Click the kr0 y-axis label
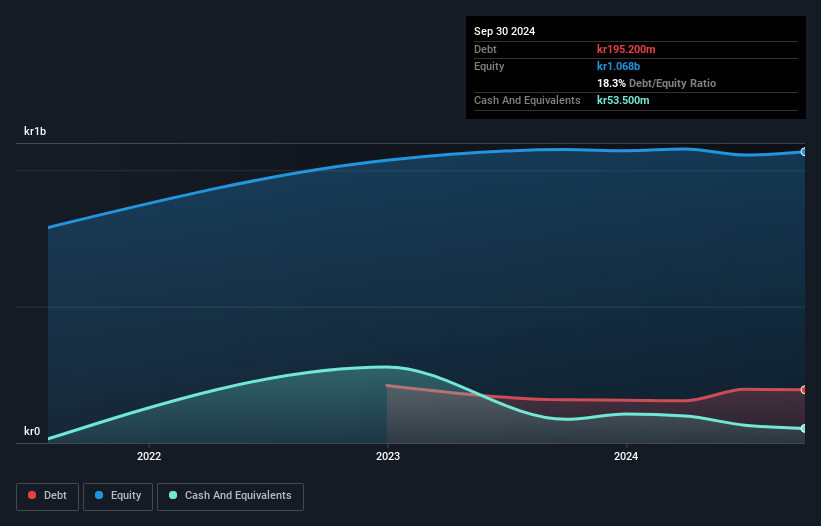The height and width of the screenshot is (526, 821). click(x=32, y=431)
